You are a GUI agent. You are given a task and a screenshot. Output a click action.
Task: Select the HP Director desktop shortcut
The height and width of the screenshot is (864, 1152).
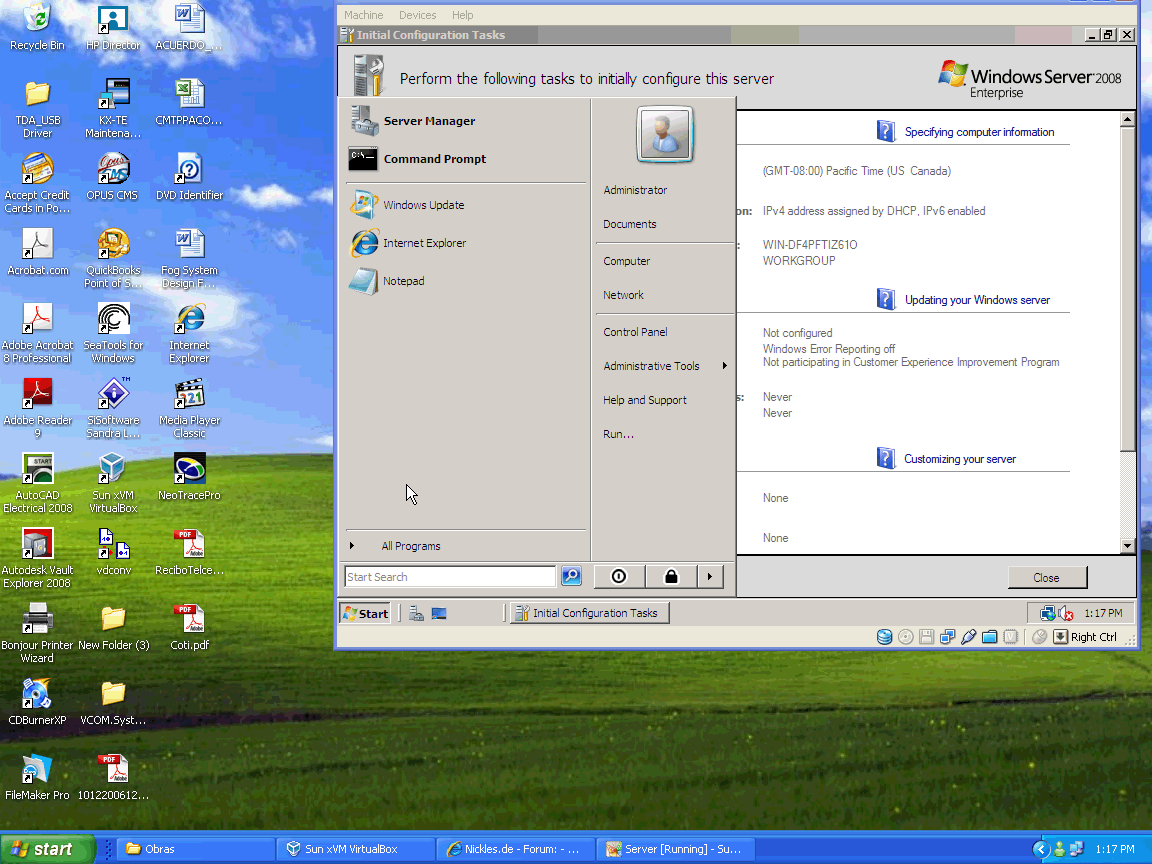(113, 28)
